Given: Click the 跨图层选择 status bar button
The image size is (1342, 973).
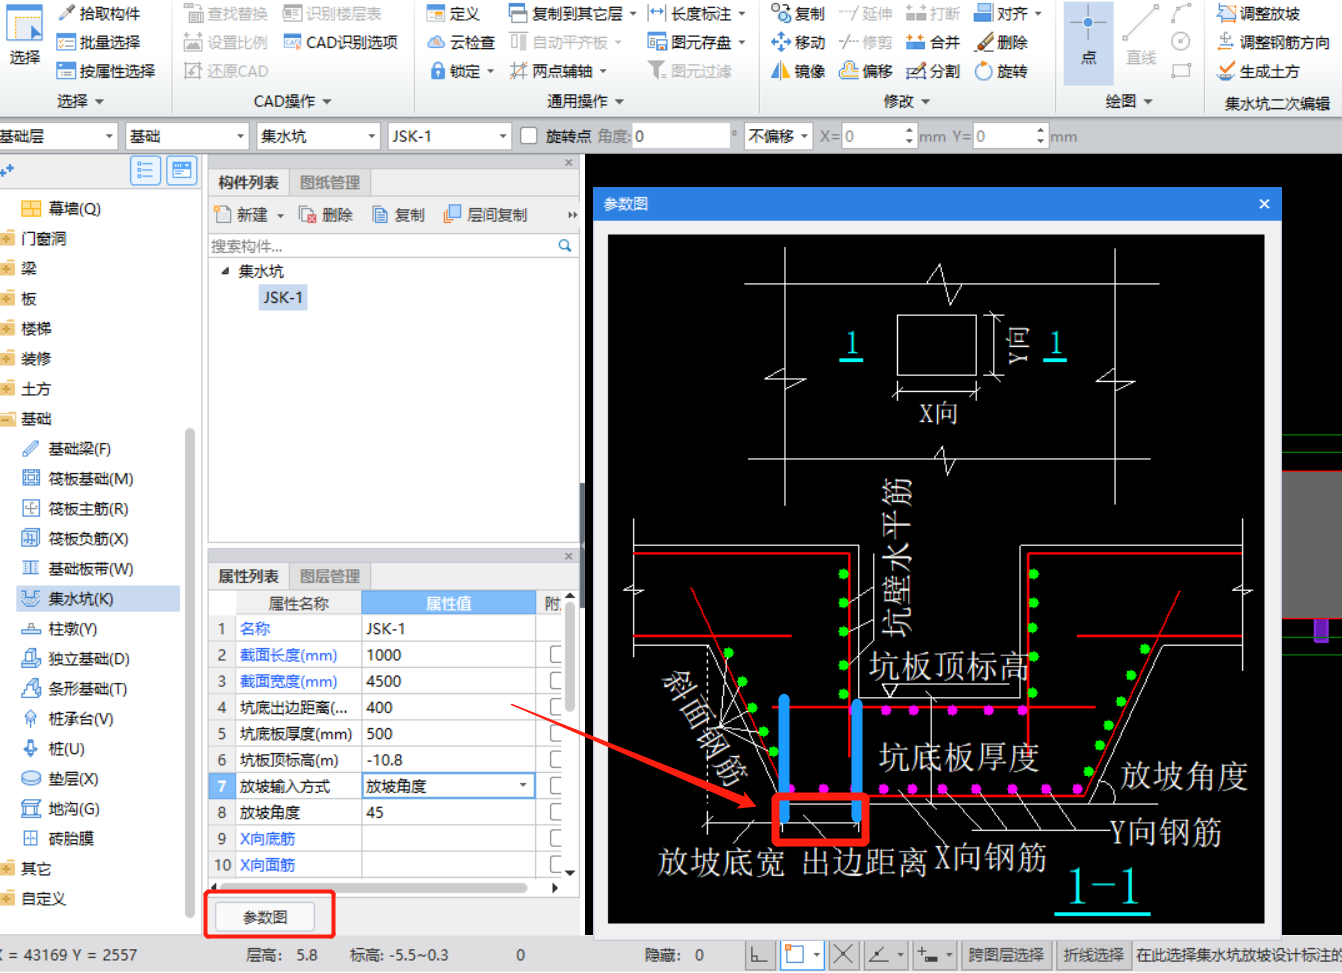Looking at the screenshot, I should tap(1006, 955).
